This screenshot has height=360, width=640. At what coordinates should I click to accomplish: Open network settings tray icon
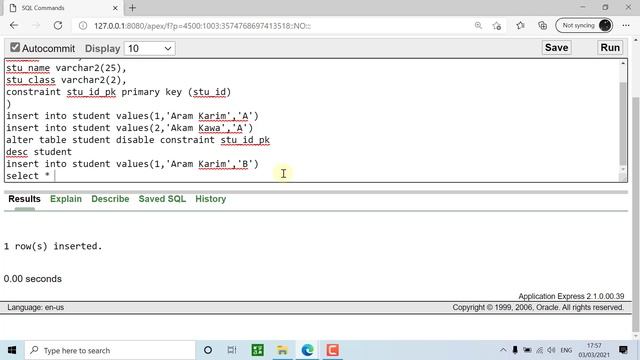pyautogui.click(x=540, y=350)
